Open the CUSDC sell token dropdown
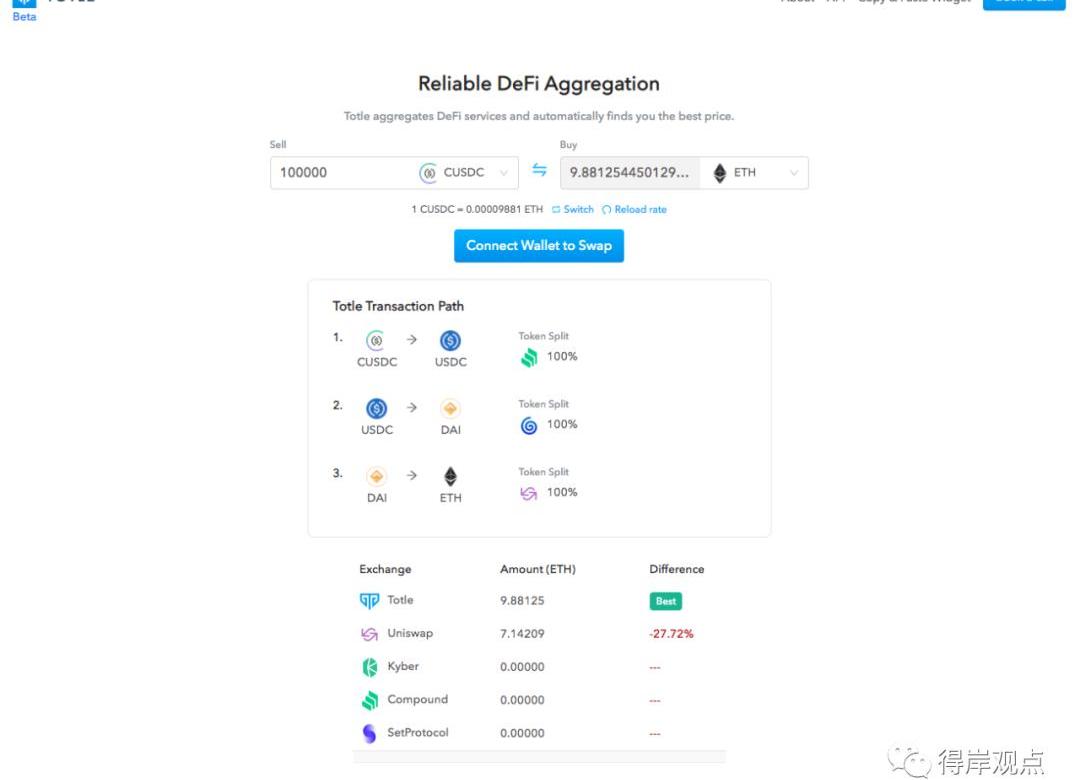This screenshot has height=780, width=1080. [465, 173]
